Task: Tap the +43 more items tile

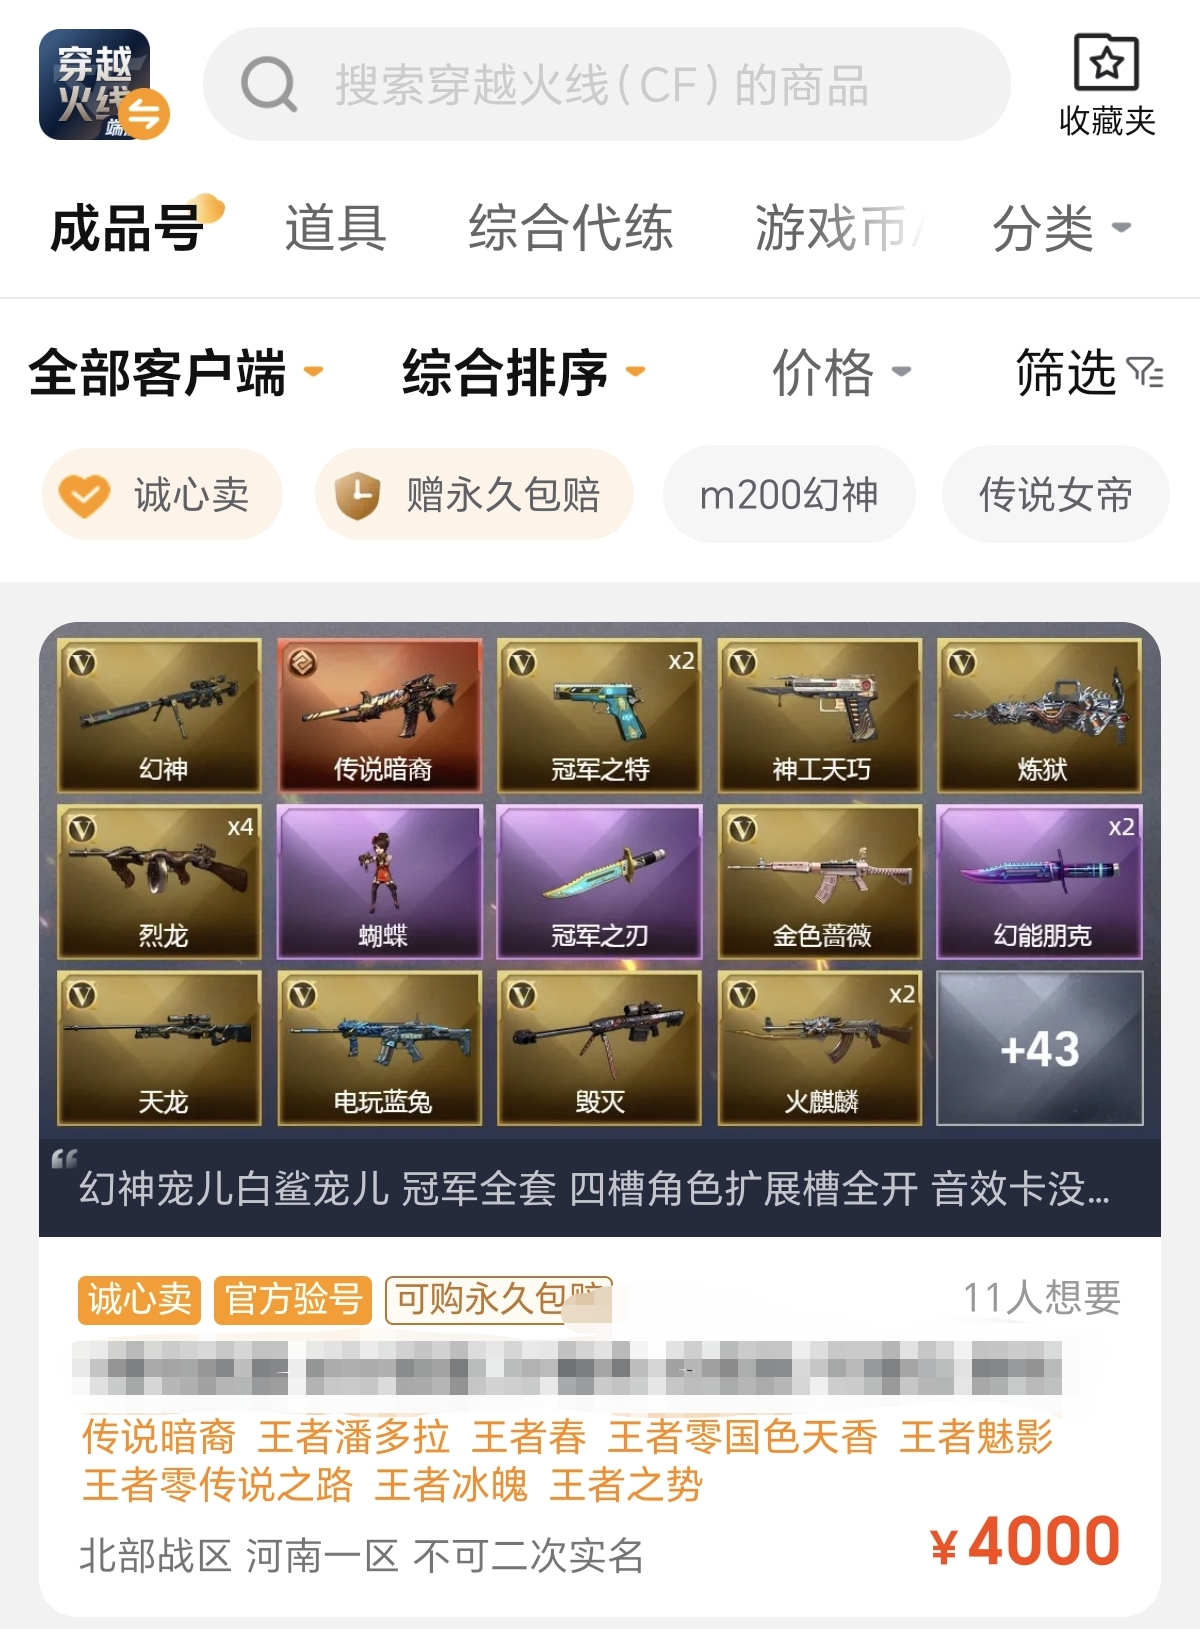Action: (x=1040, y=1048)
